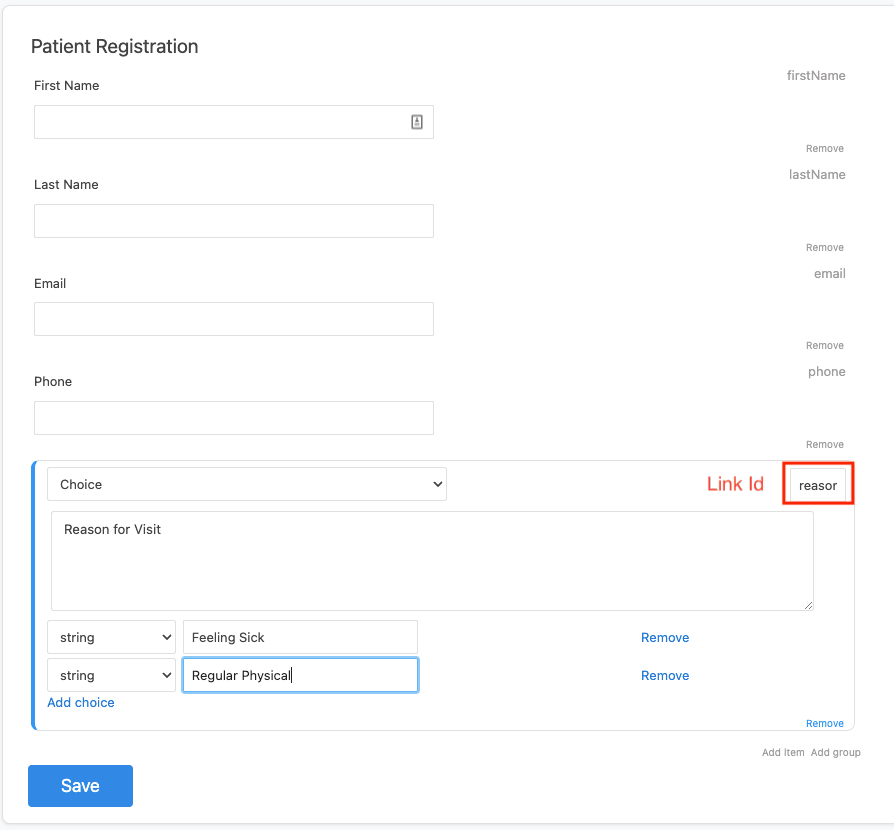Remove the lastName question item

[824, 247]
